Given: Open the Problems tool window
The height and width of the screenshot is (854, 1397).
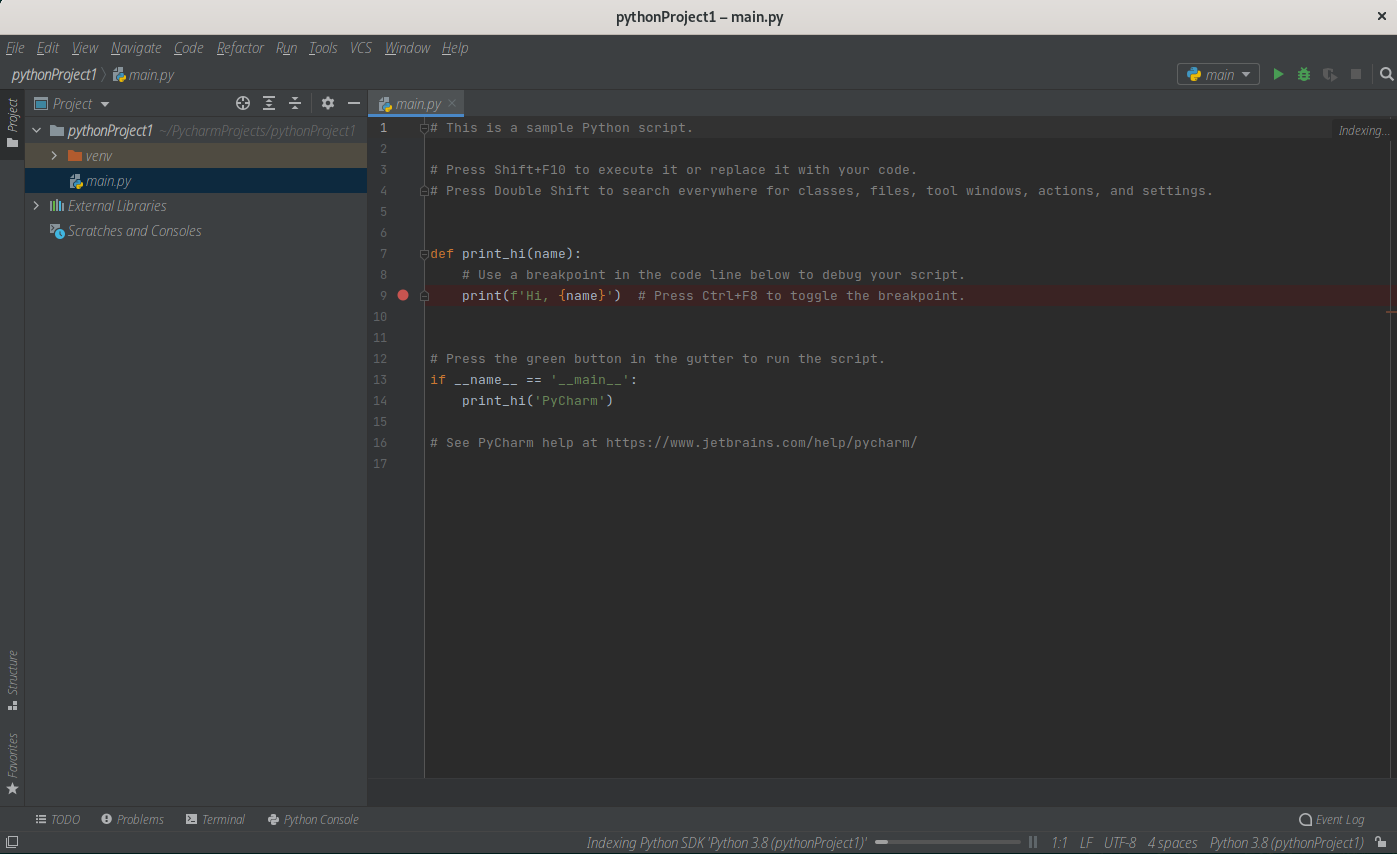Looking at the screenshot, I should click(132, 819).
